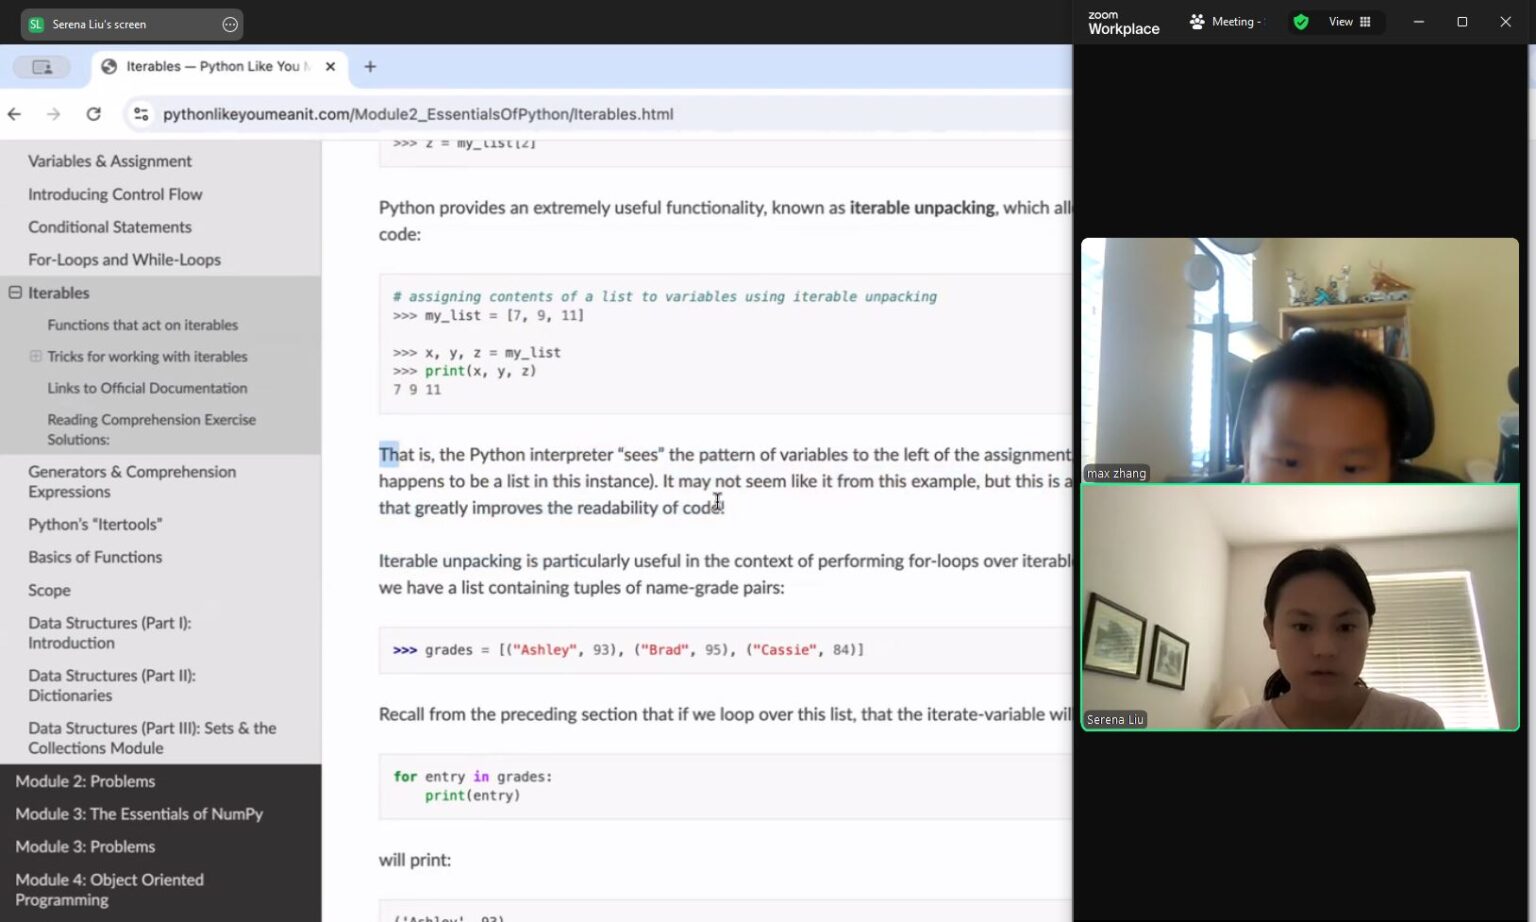Go to Basics of Functions
The width and height of the screenshot is (1536, 922).
click(x=95, y=557)
